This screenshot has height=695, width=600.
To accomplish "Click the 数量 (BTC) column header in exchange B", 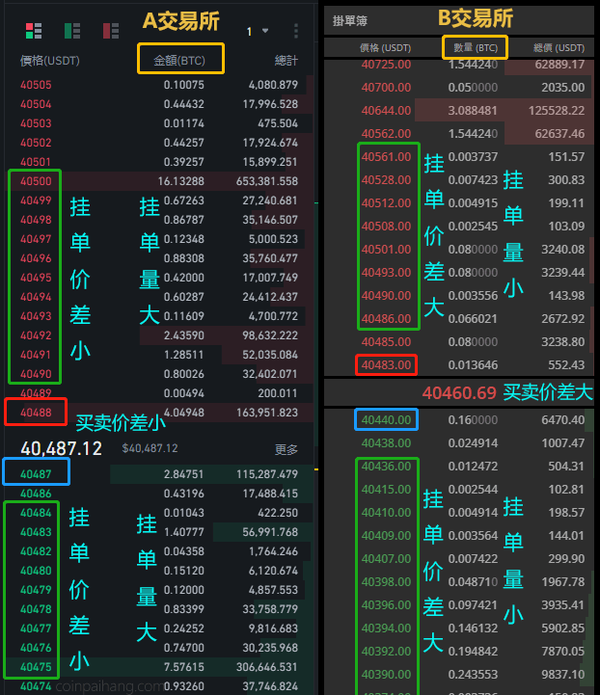I will pyautogui.click(x=474, y=47).
